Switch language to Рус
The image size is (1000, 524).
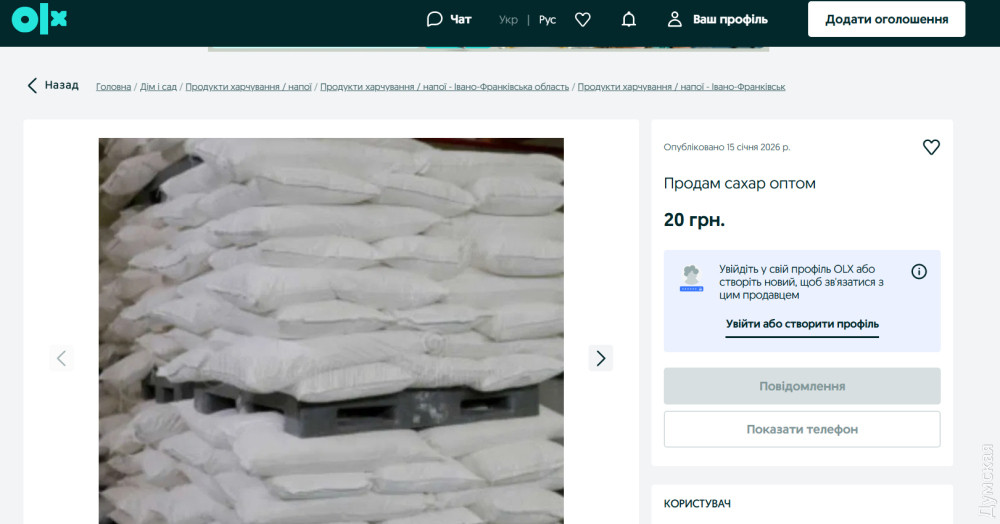547,19
